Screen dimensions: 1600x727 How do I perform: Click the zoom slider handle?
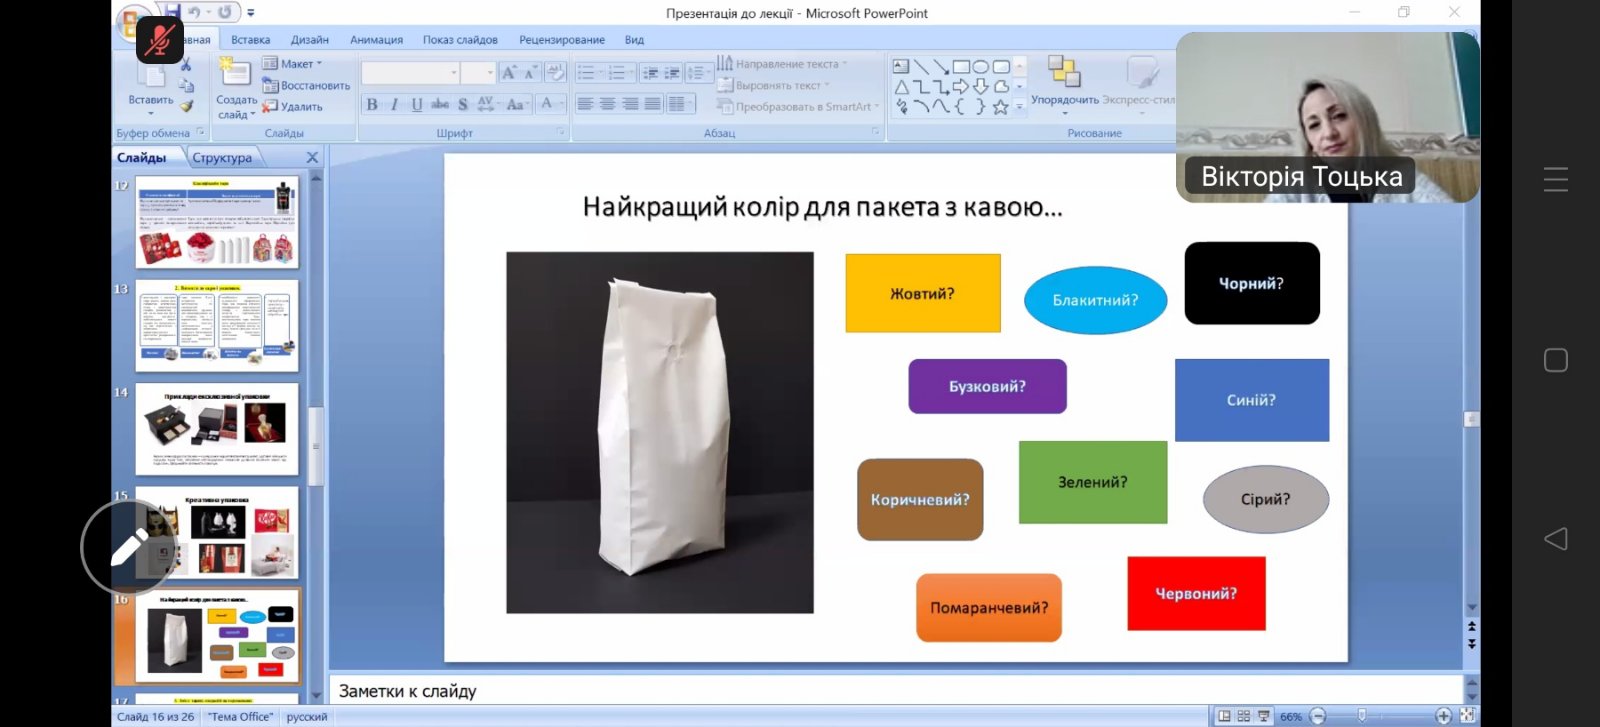[1362, 716]
